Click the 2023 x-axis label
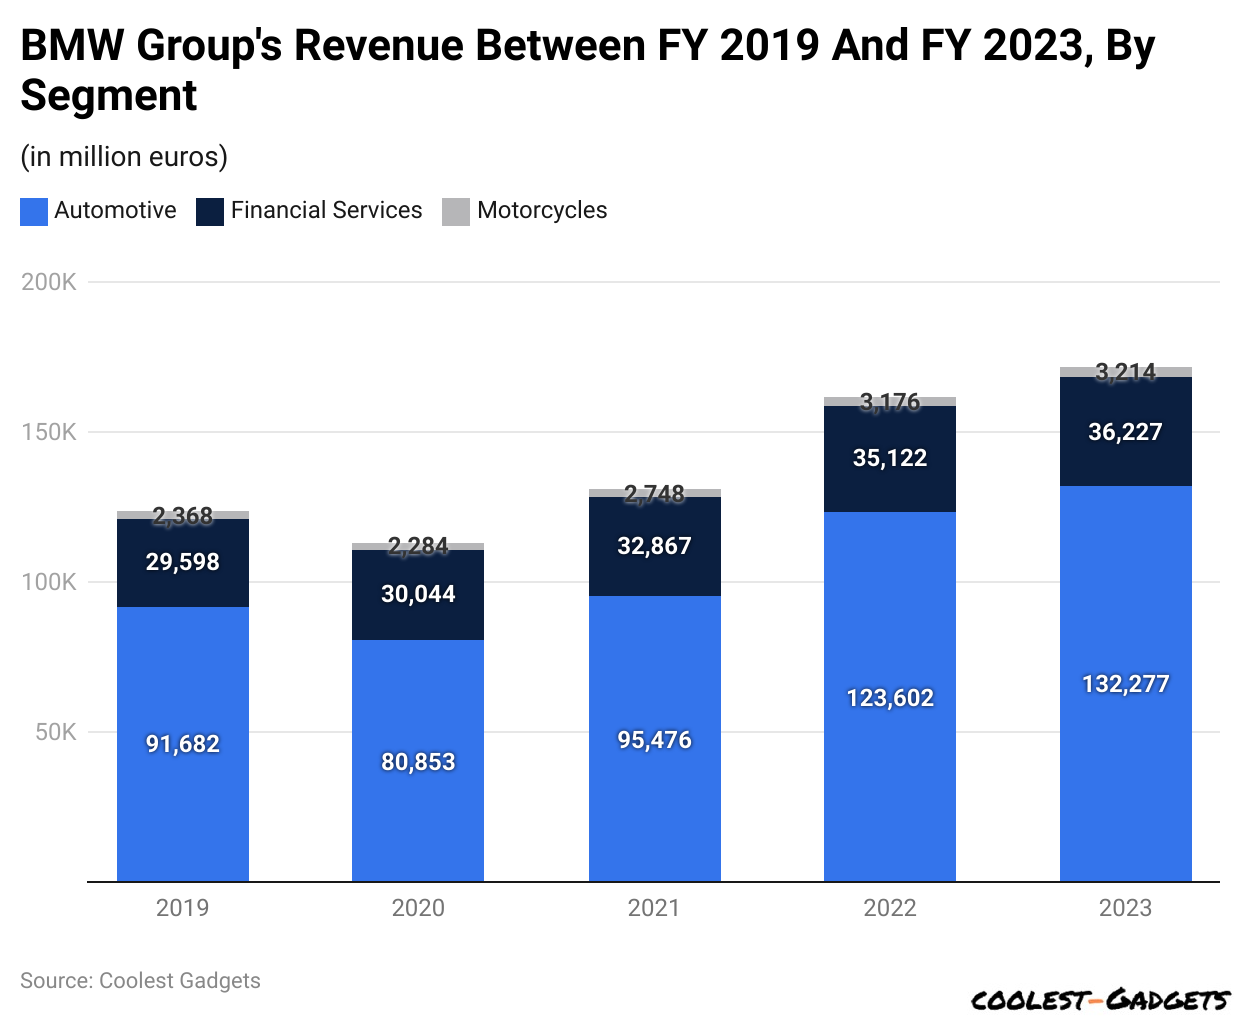Viewport: 1240px width, 1016px height. (x=1126, y=908)
